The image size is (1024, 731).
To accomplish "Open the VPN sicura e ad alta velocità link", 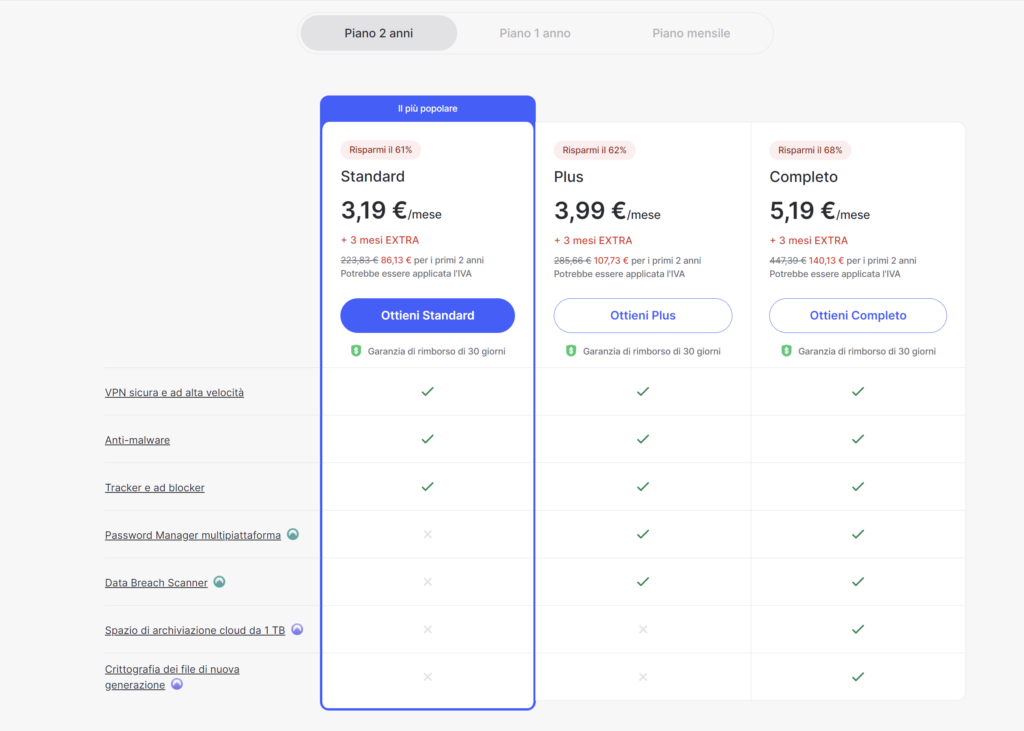I will 174,392.
